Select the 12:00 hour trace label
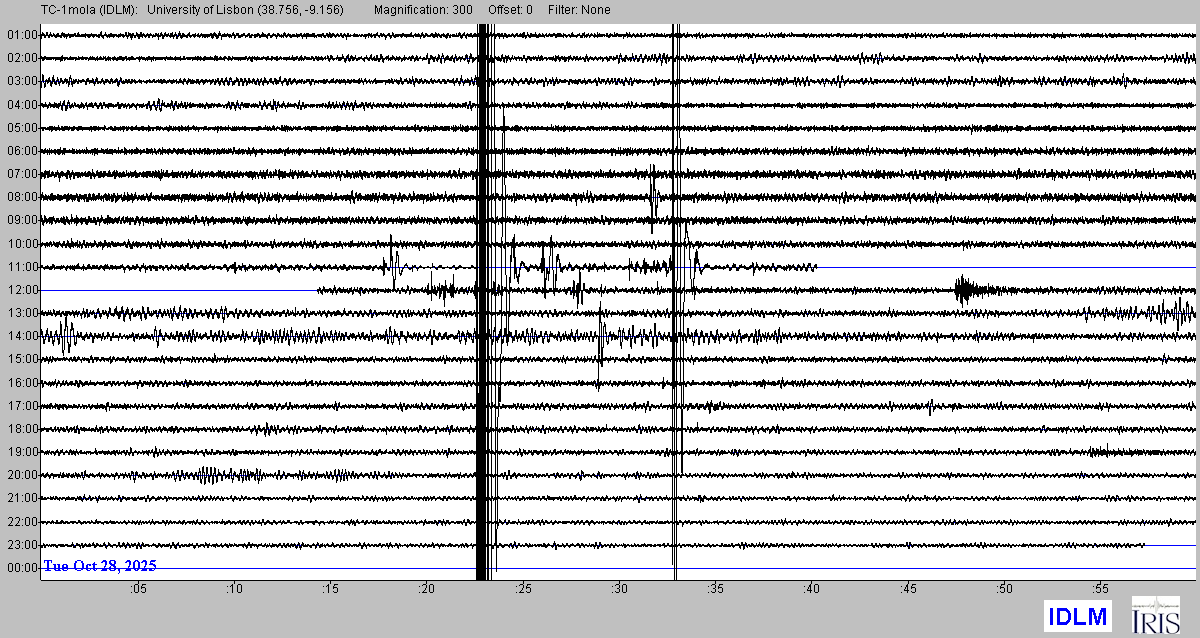The image size is (1200, 638). pyautogui.click(x=22, y=290)
